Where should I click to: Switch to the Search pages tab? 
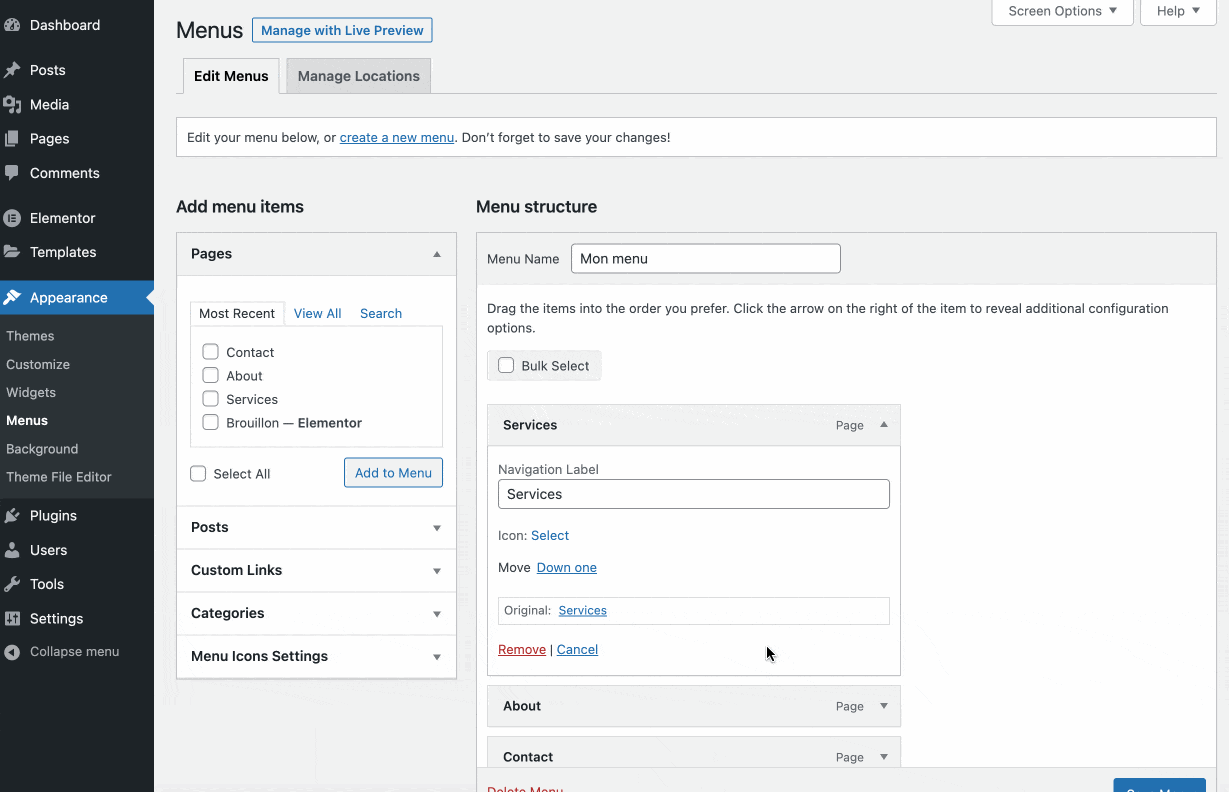[381, 313]
